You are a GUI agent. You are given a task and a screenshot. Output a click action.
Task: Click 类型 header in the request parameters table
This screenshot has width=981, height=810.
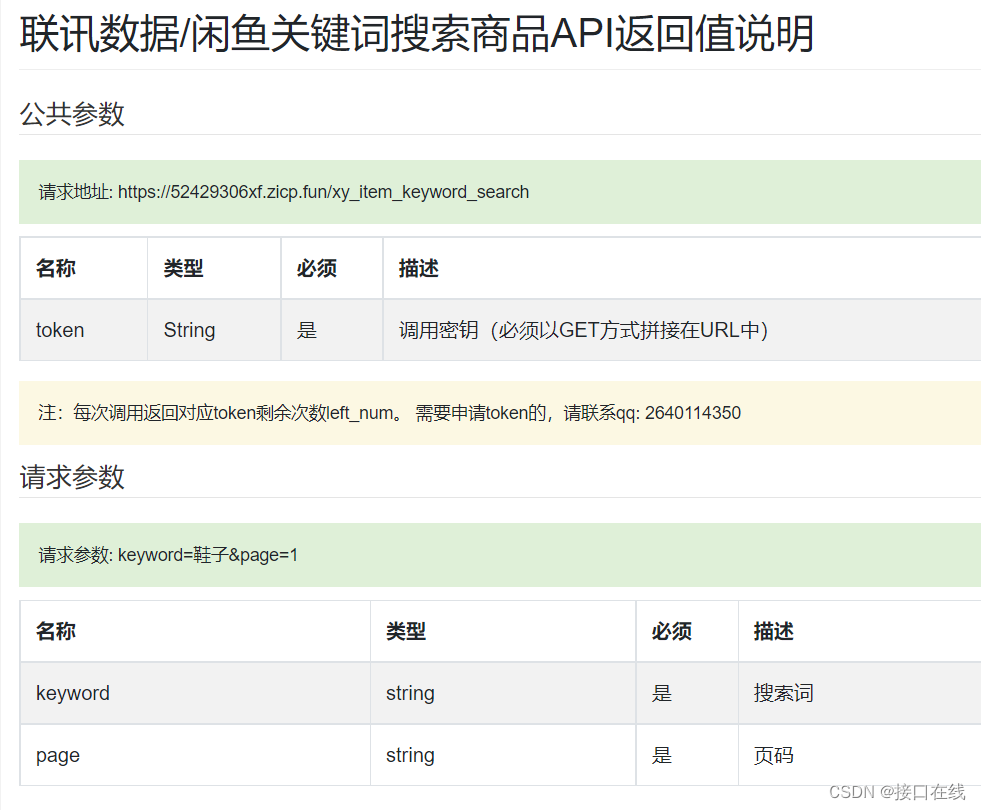coord(406,631)
